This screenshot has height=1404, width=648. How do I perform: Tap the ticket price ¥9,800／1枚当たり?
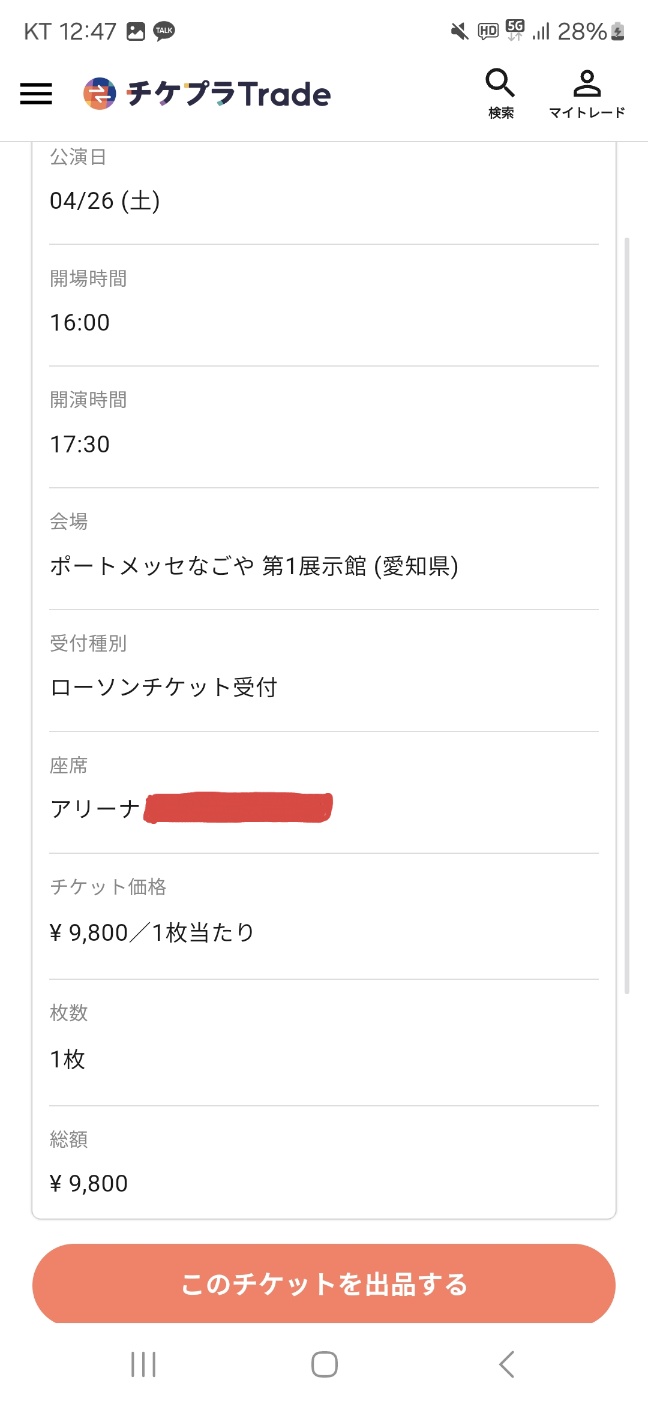(x=152, y=934)
